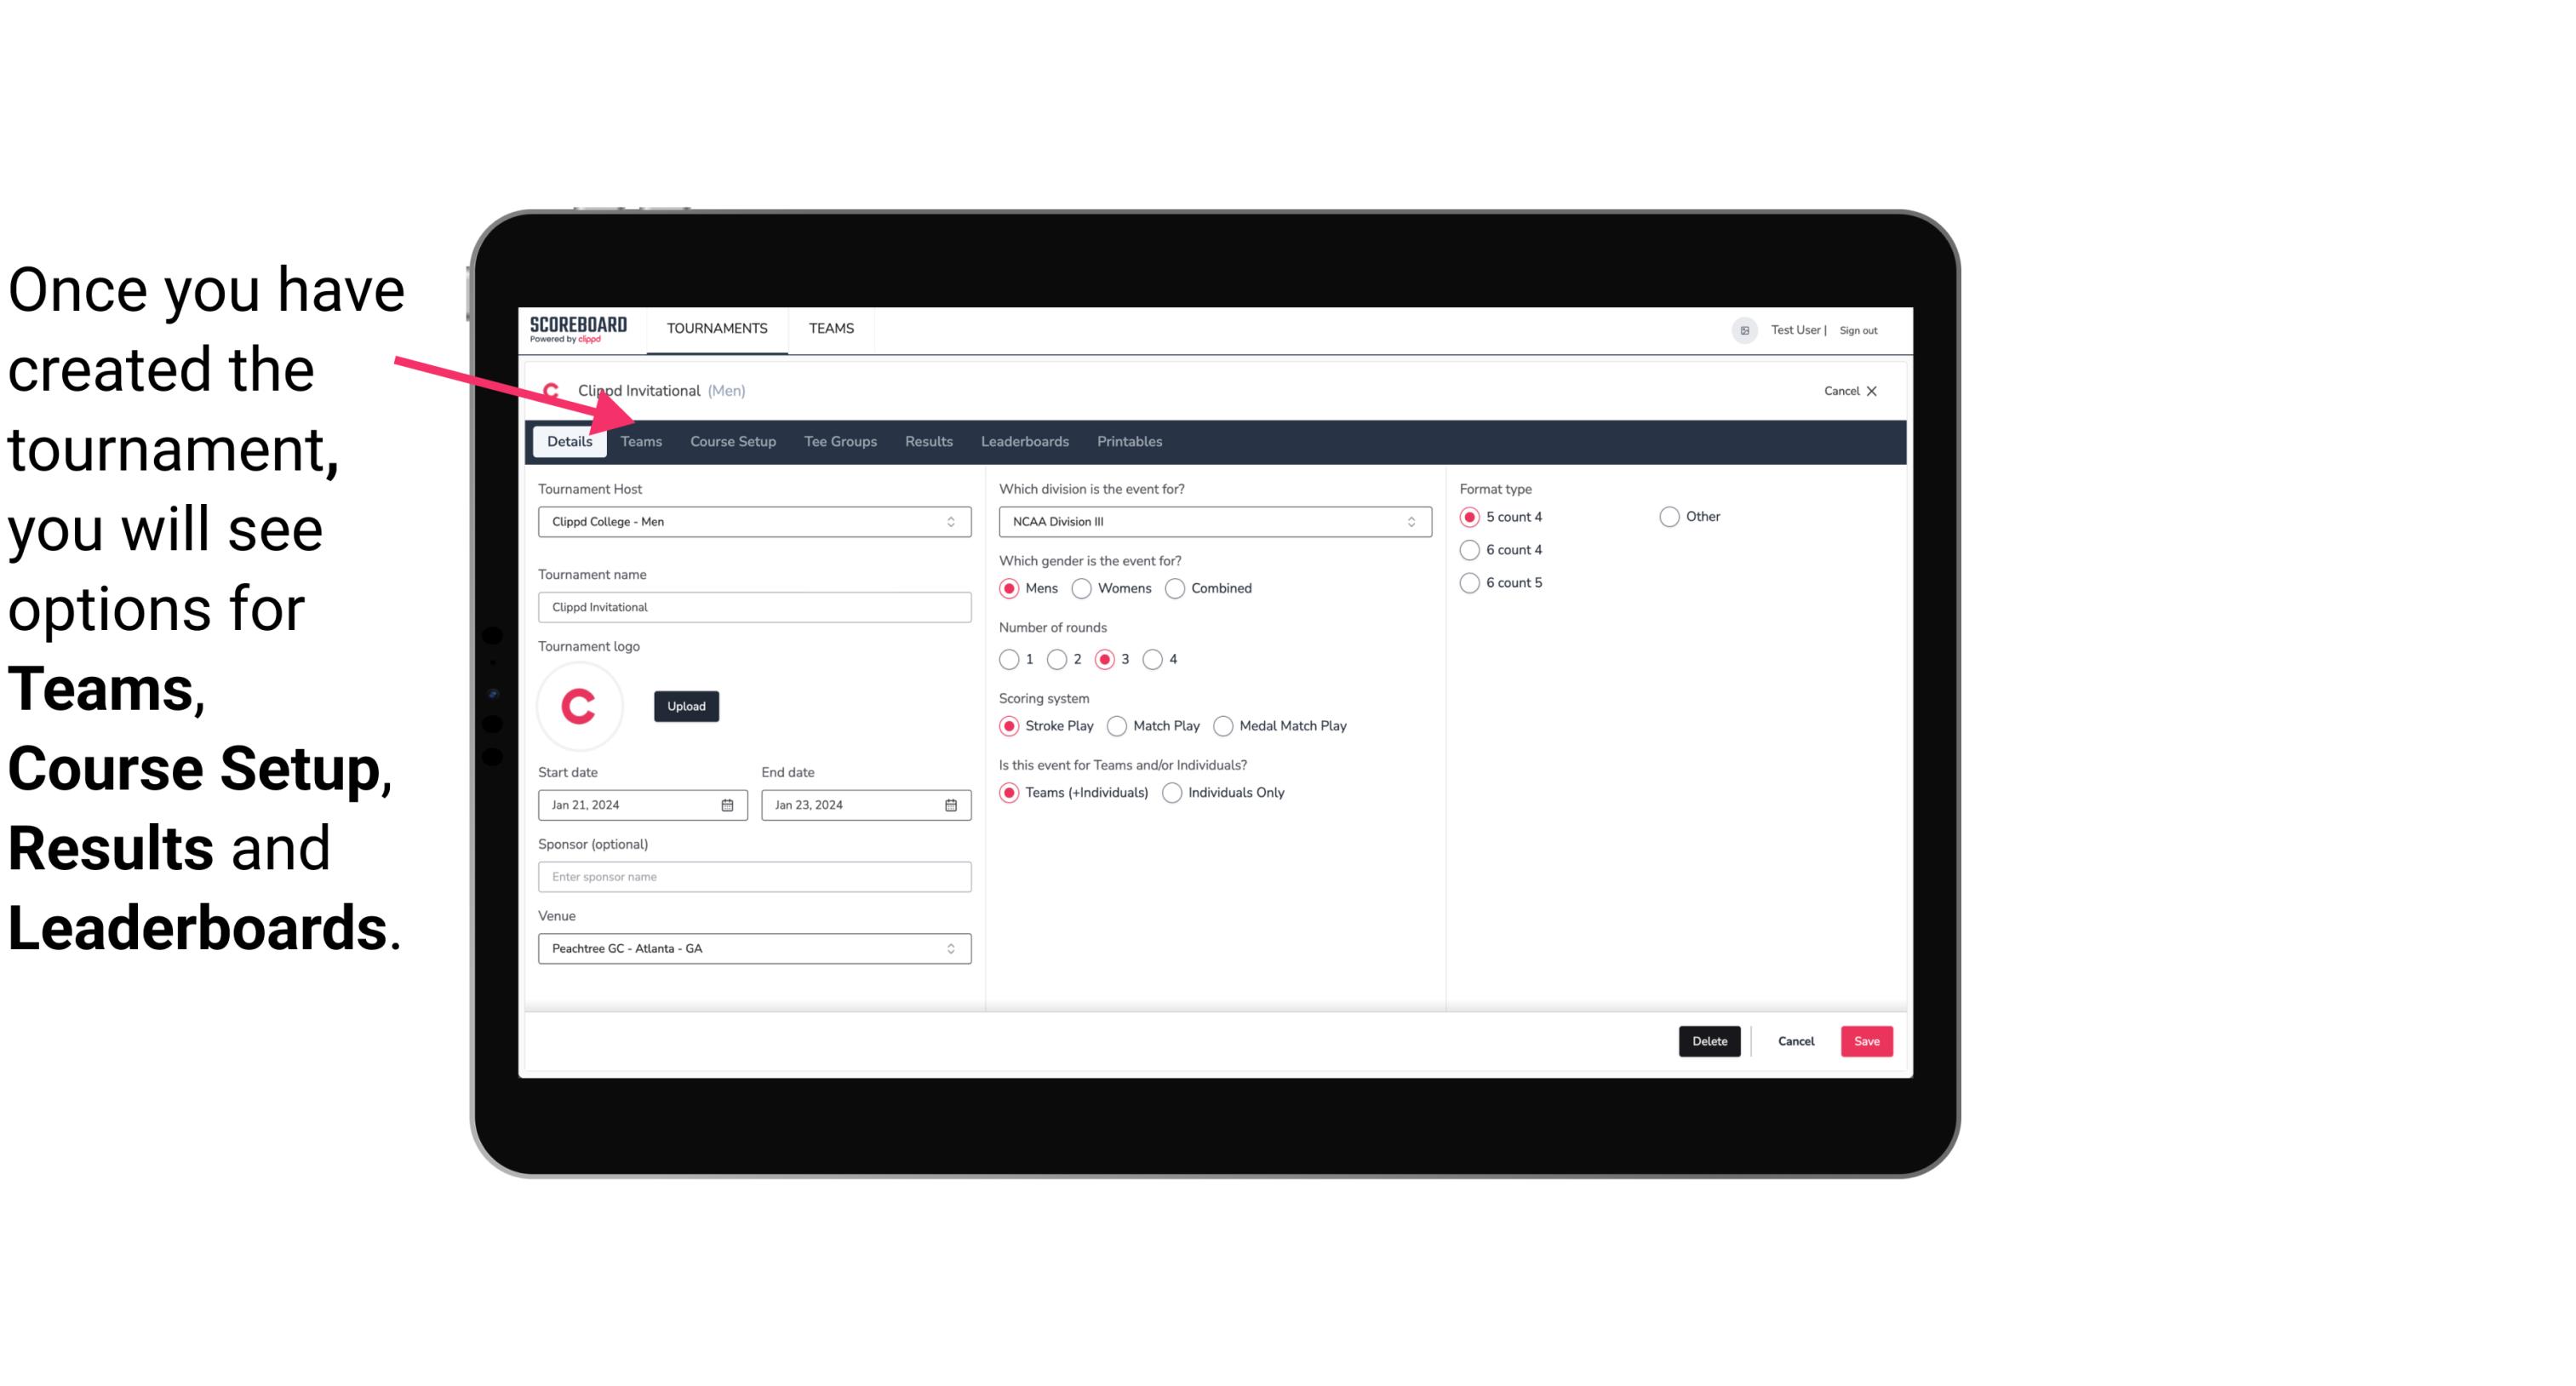2576x1386 pixels.
Task: Click the Sponsor optional input field
Action: [x=753, y=876]
